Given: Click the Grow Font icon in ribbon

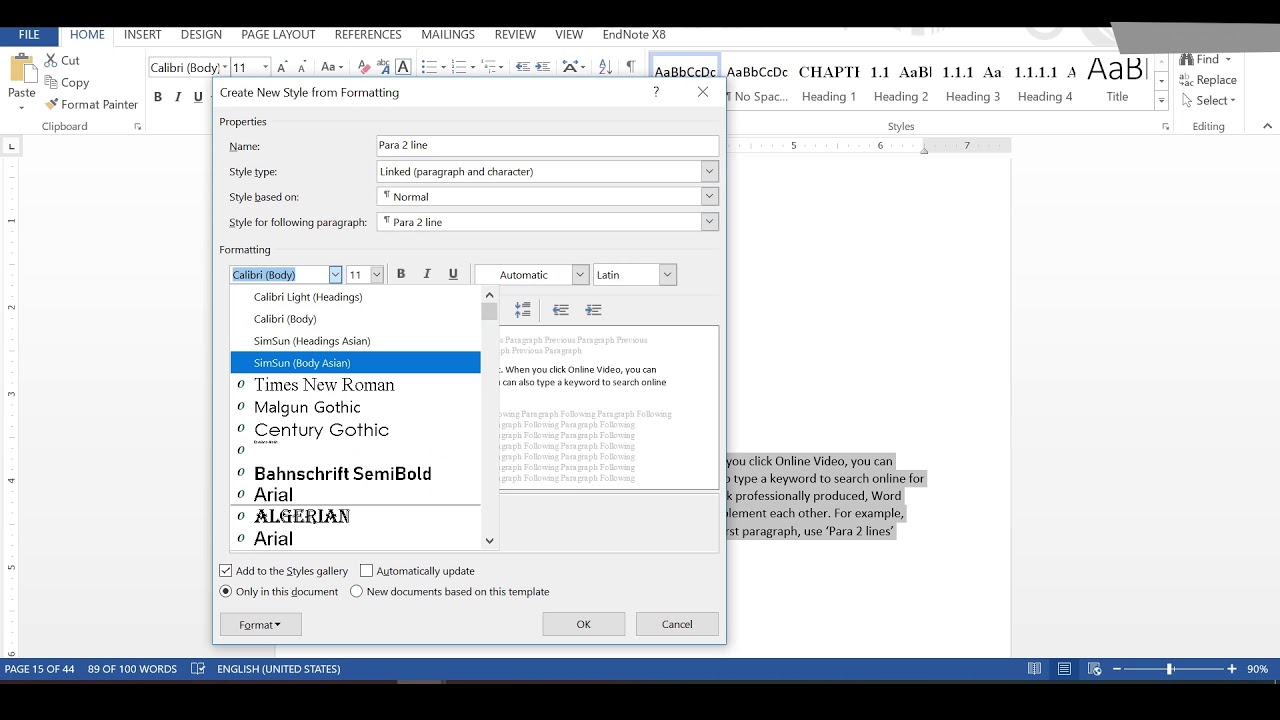Looking at the screenshot, I should tap(283, 67).
